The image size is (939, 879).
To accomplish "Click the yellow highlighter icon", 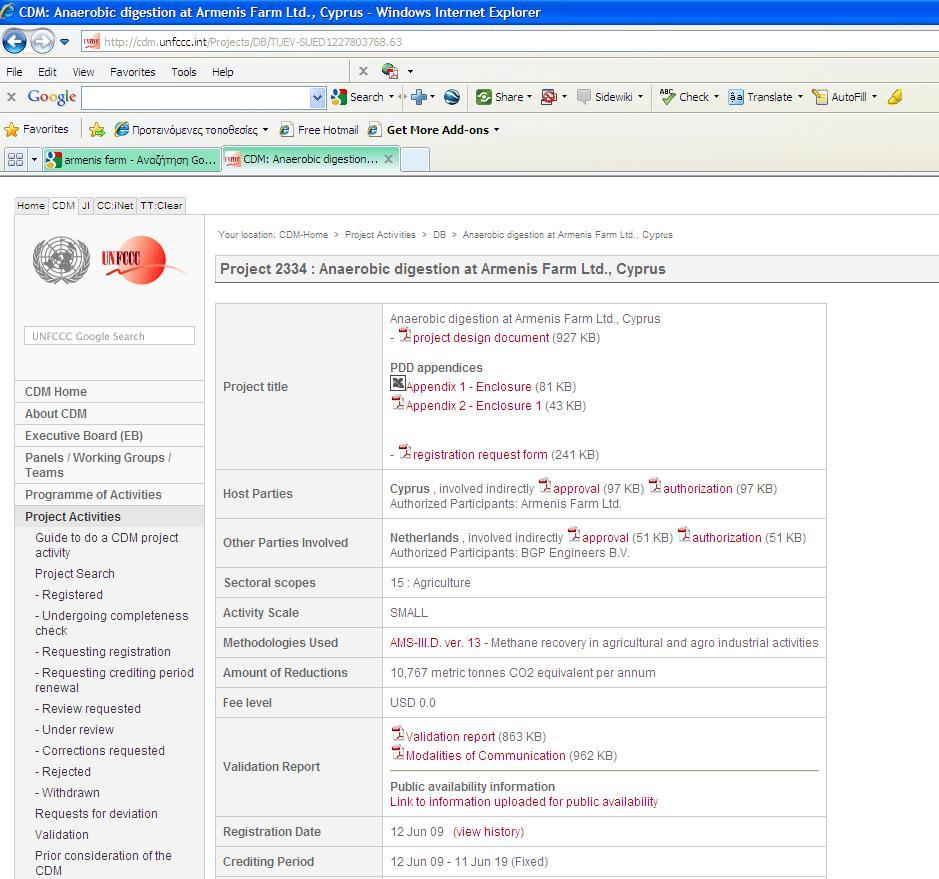I will click(895, 97).
